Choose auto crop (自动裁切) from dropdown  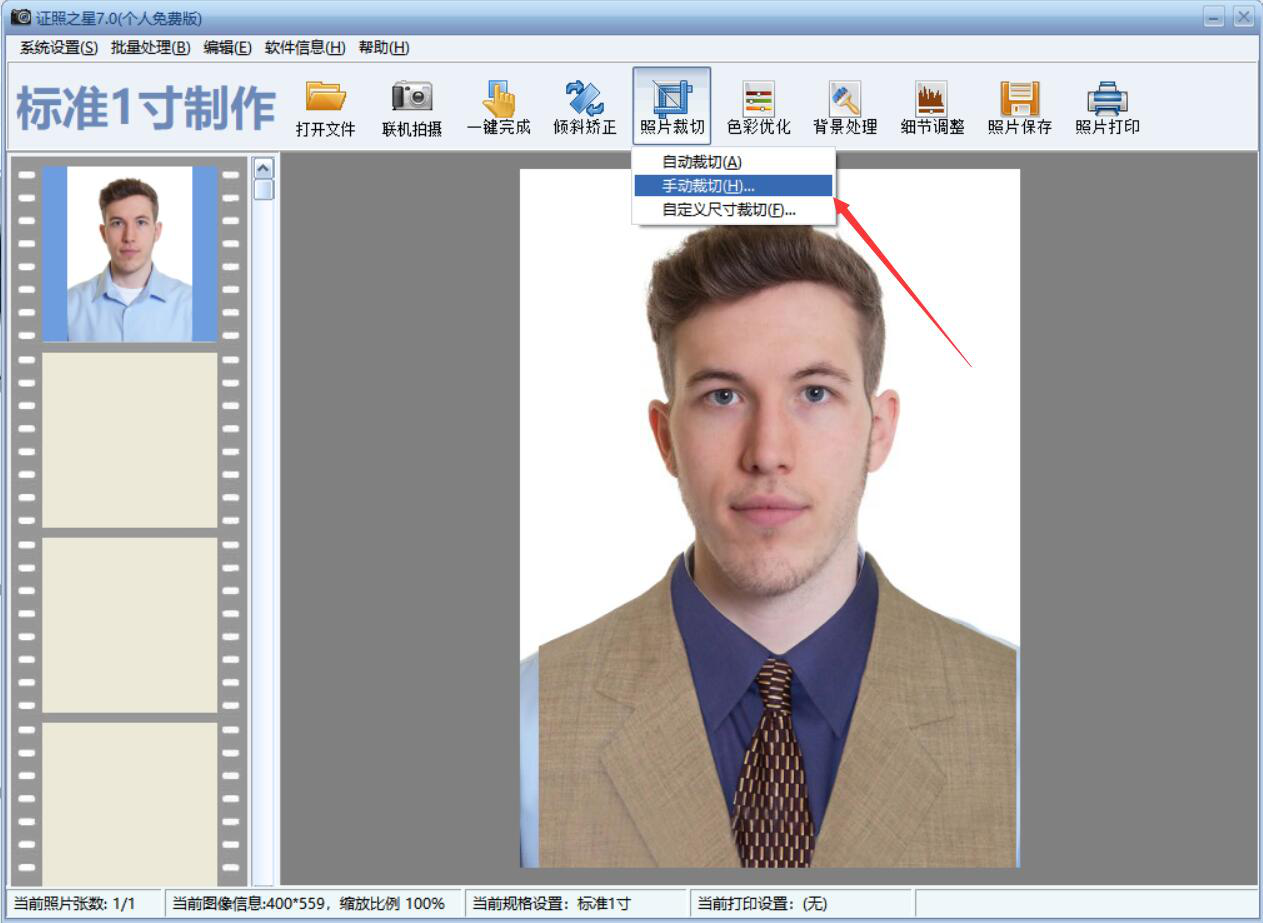click(702, 162)
